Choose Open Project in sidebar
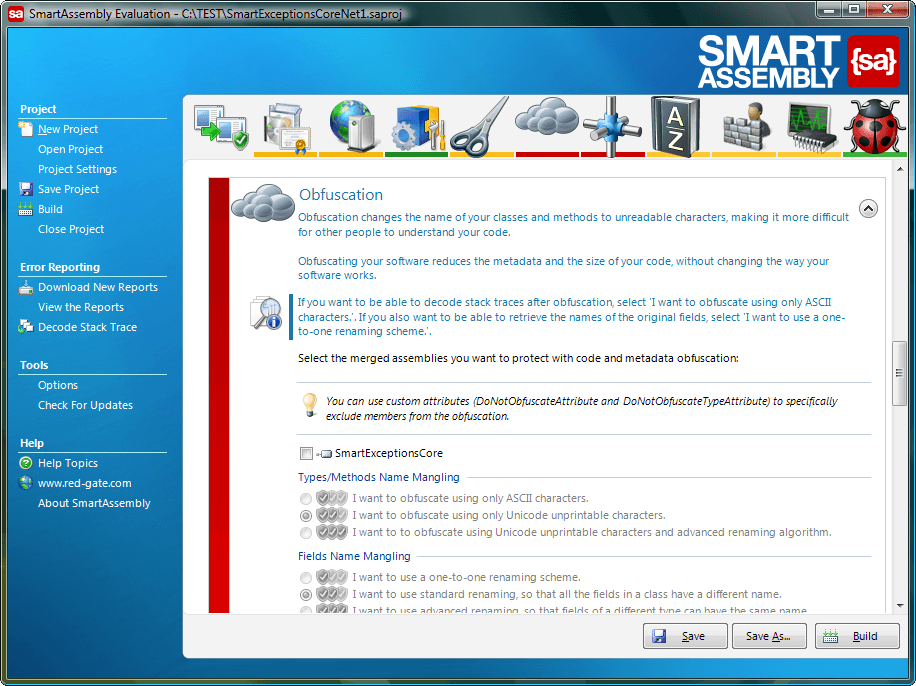Image resolution: width=916 pixels, height=686 pixels. (x=71, y=149)
